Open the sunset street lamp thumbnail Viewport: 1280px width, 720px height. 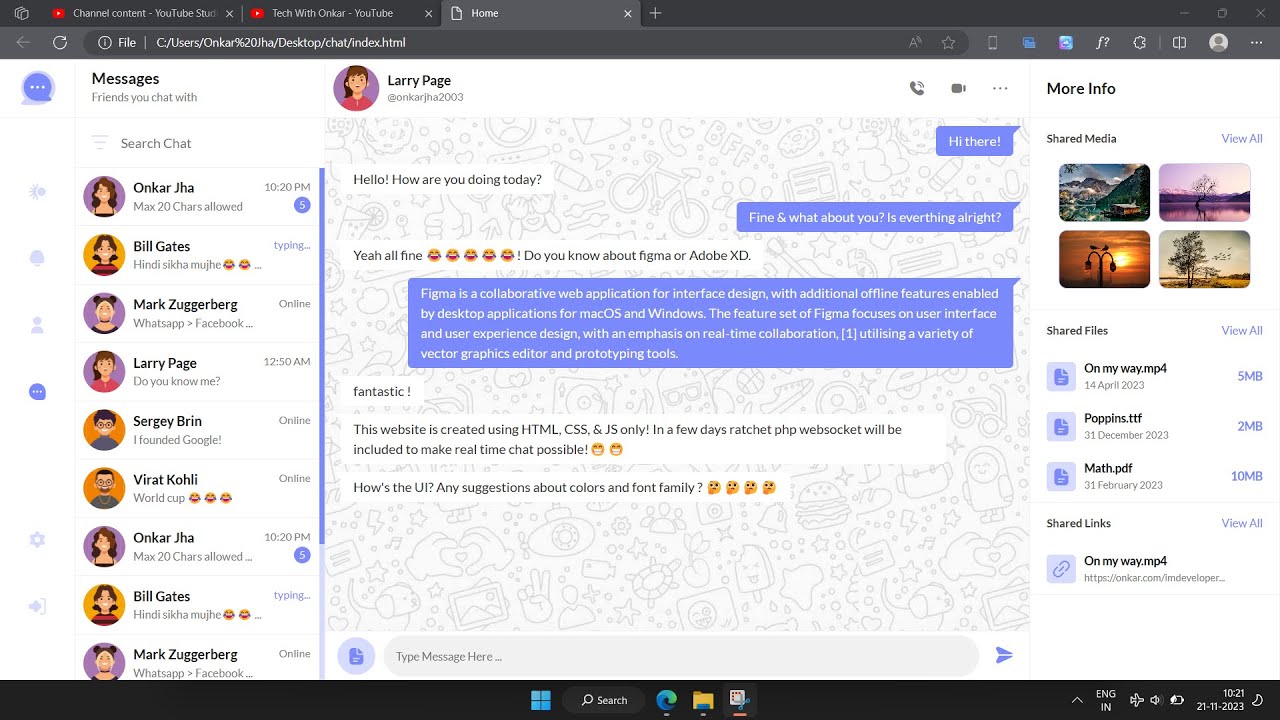click(x=1104, y=259)
